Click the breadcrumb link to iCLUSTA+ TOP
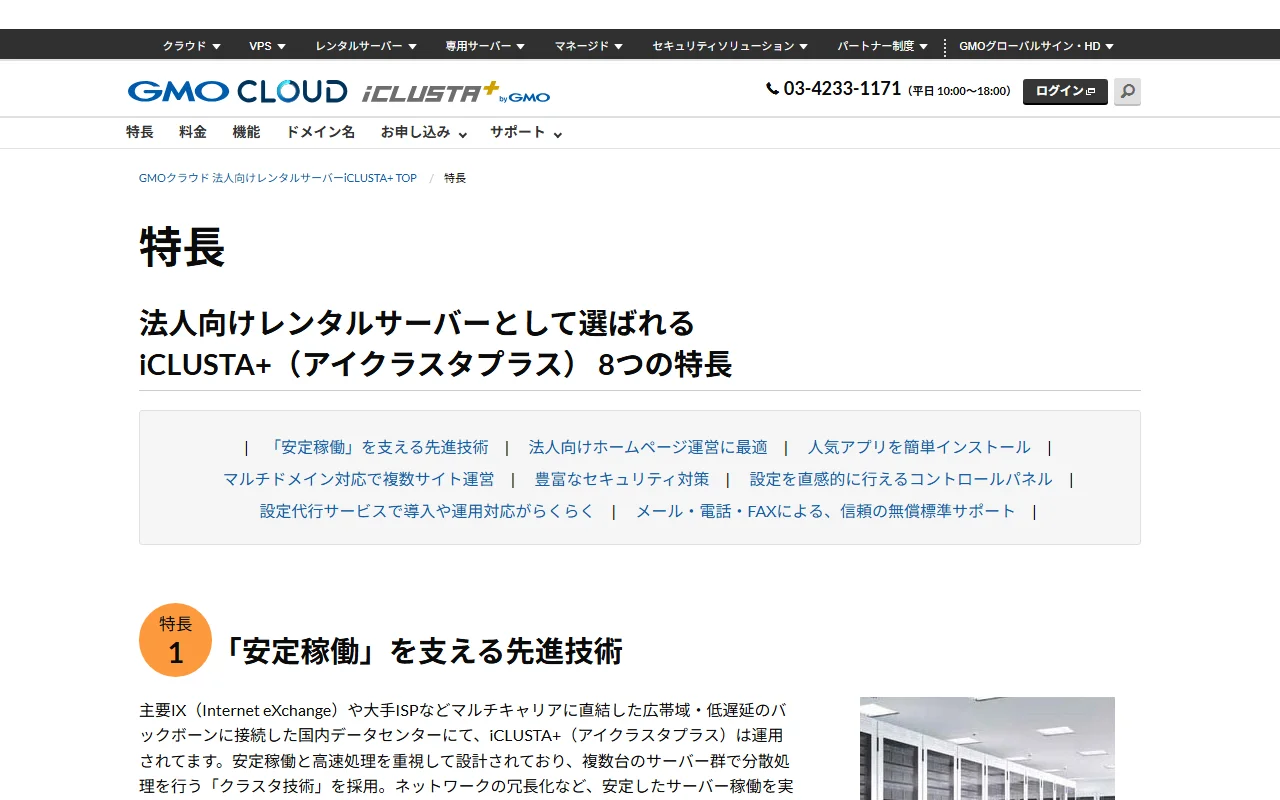Screen dimensions: 1280x800 click(x=278, y=178)
